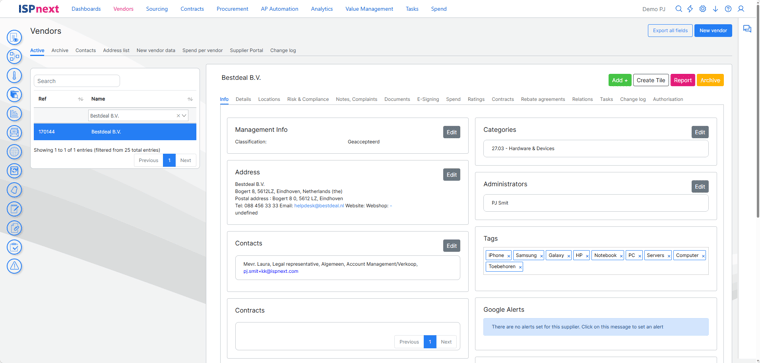
Task: Remove the Toebehoren tag
Action: click(520, 267)
